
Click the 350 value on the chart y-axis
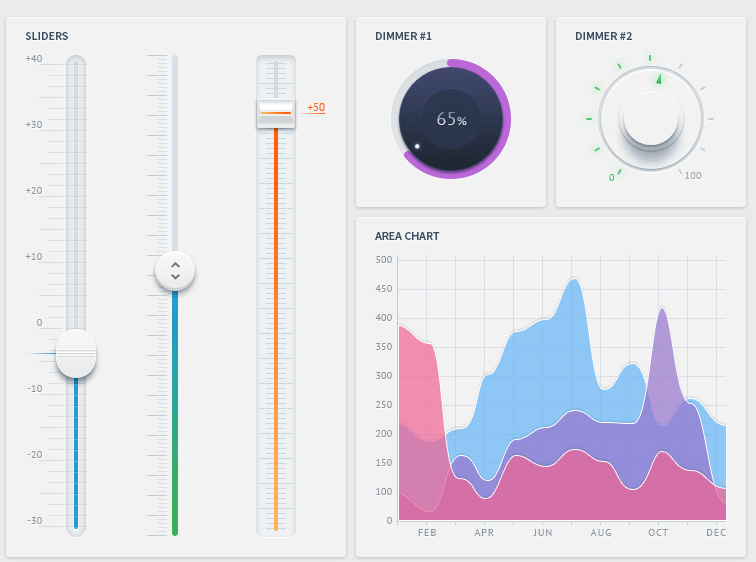[x=384, y=347]
